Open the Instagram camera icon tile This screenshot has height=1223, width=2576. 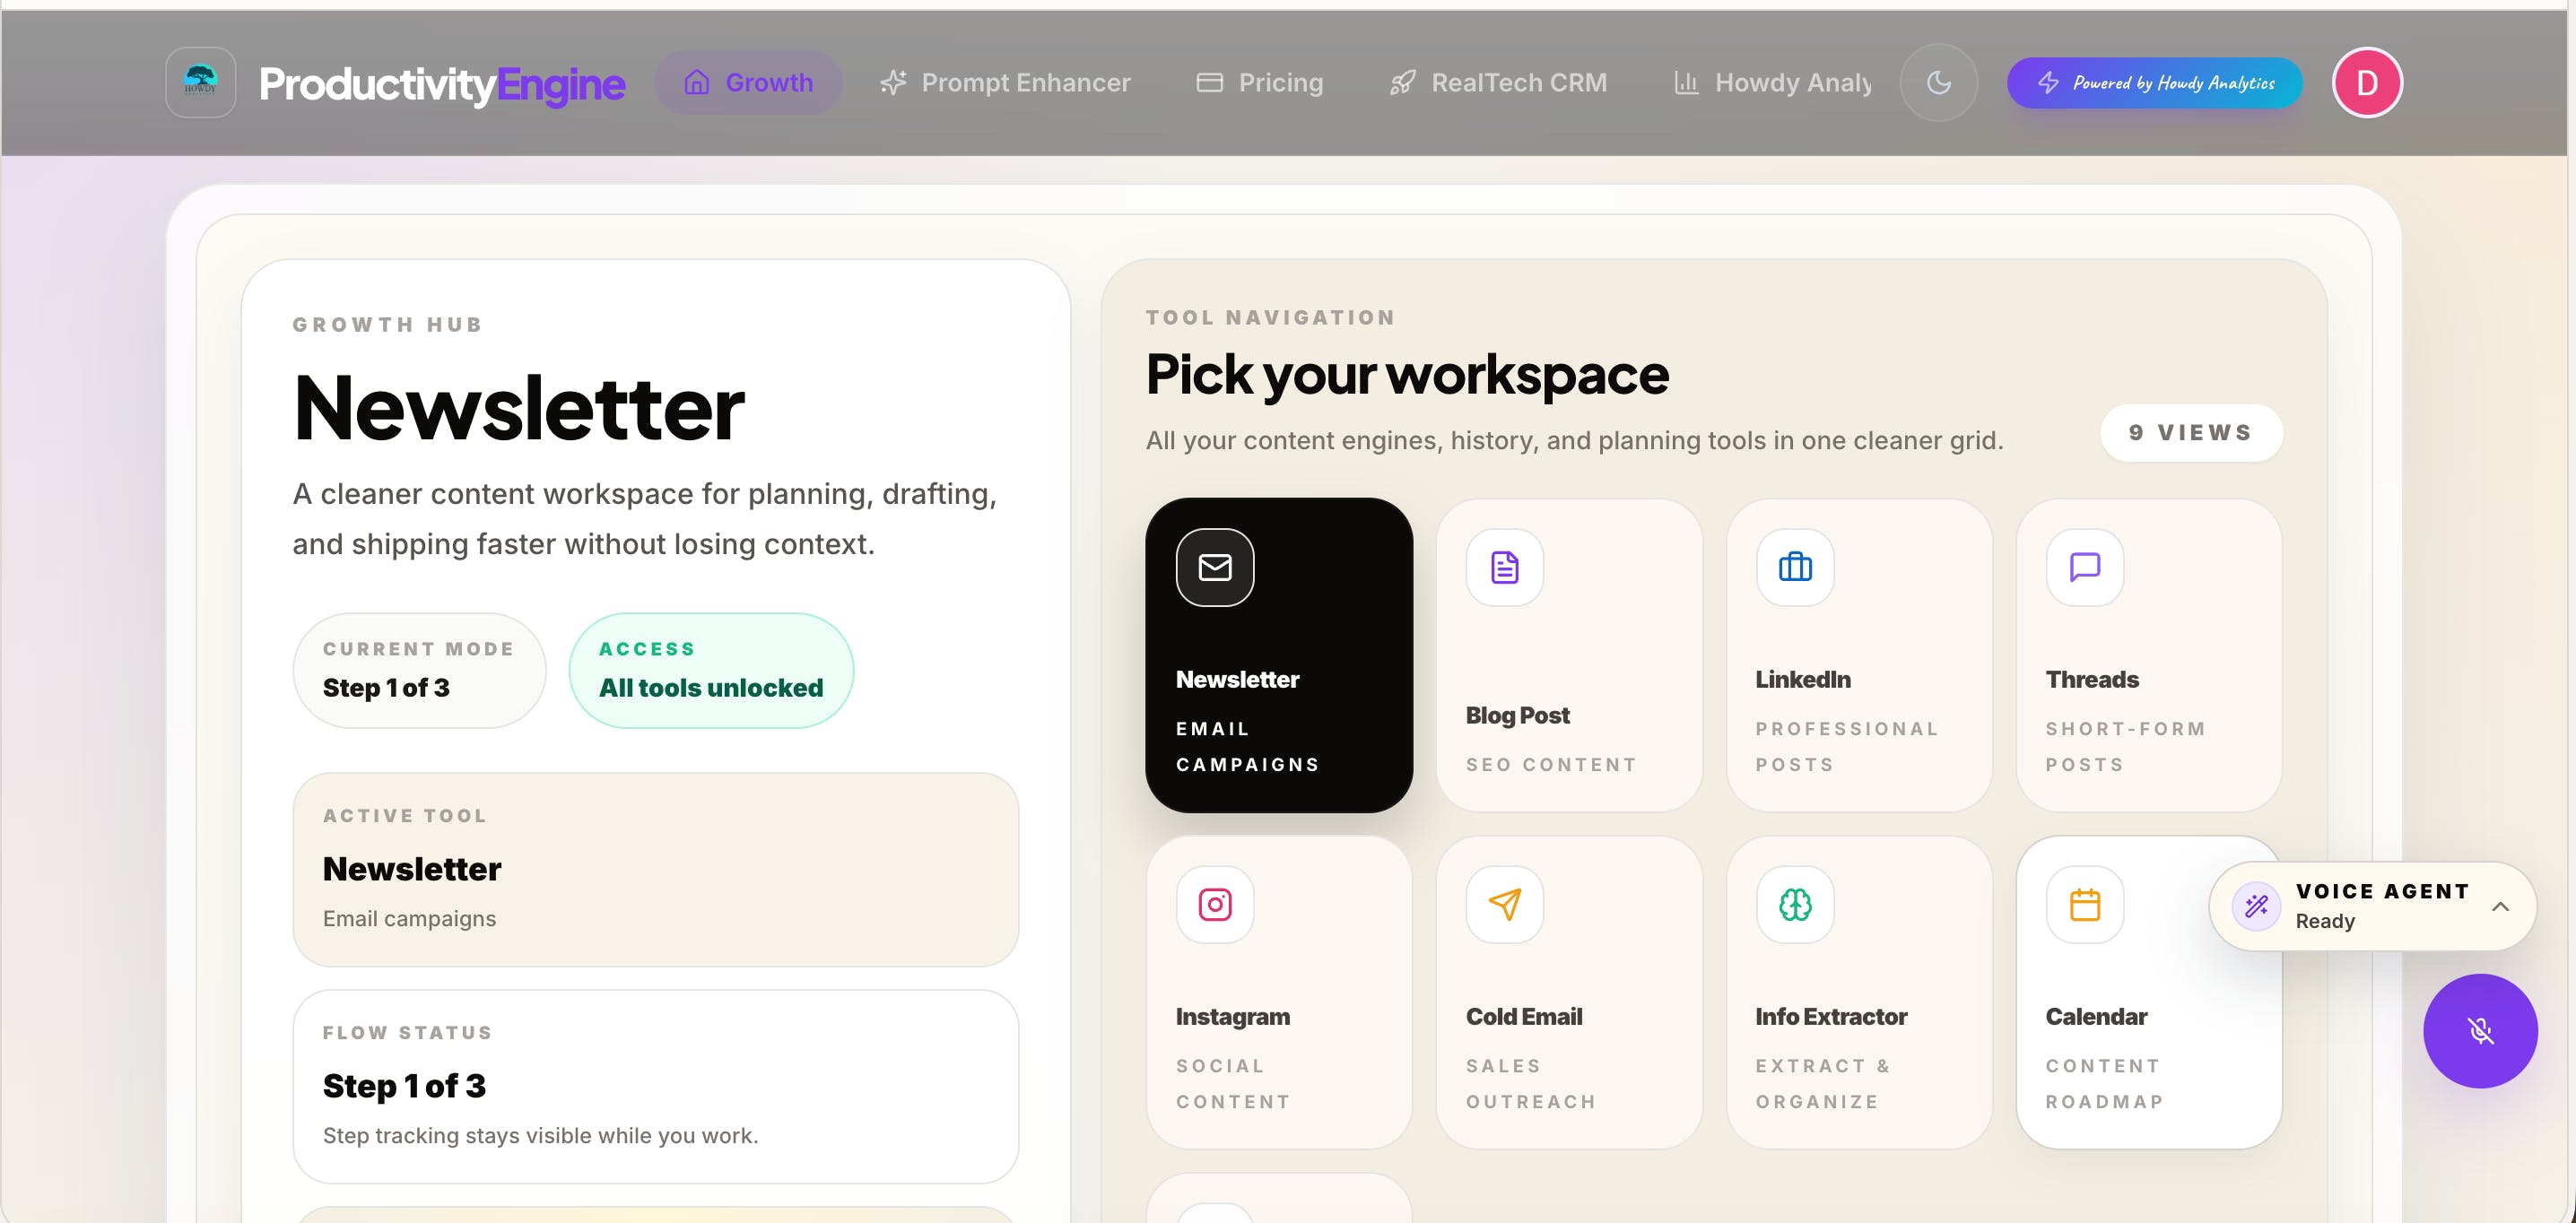coord(1214,904)
